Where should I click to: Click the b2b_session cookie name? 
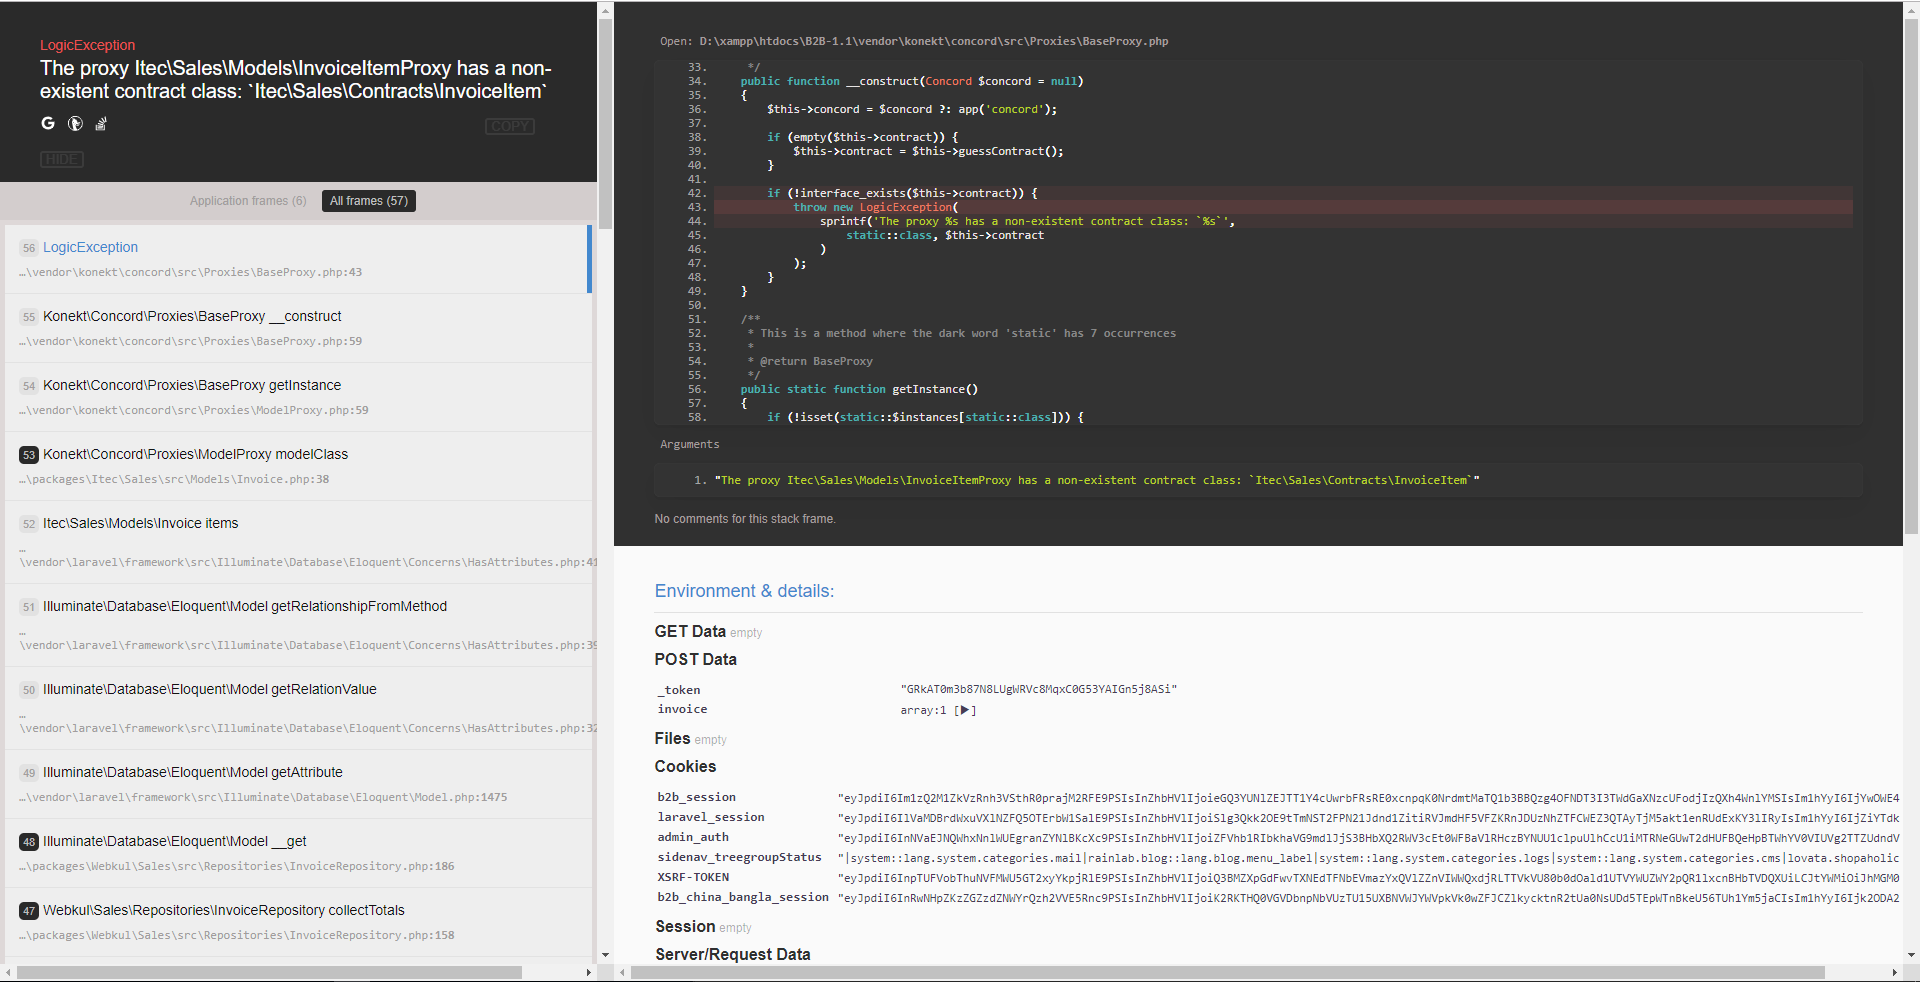696,797
